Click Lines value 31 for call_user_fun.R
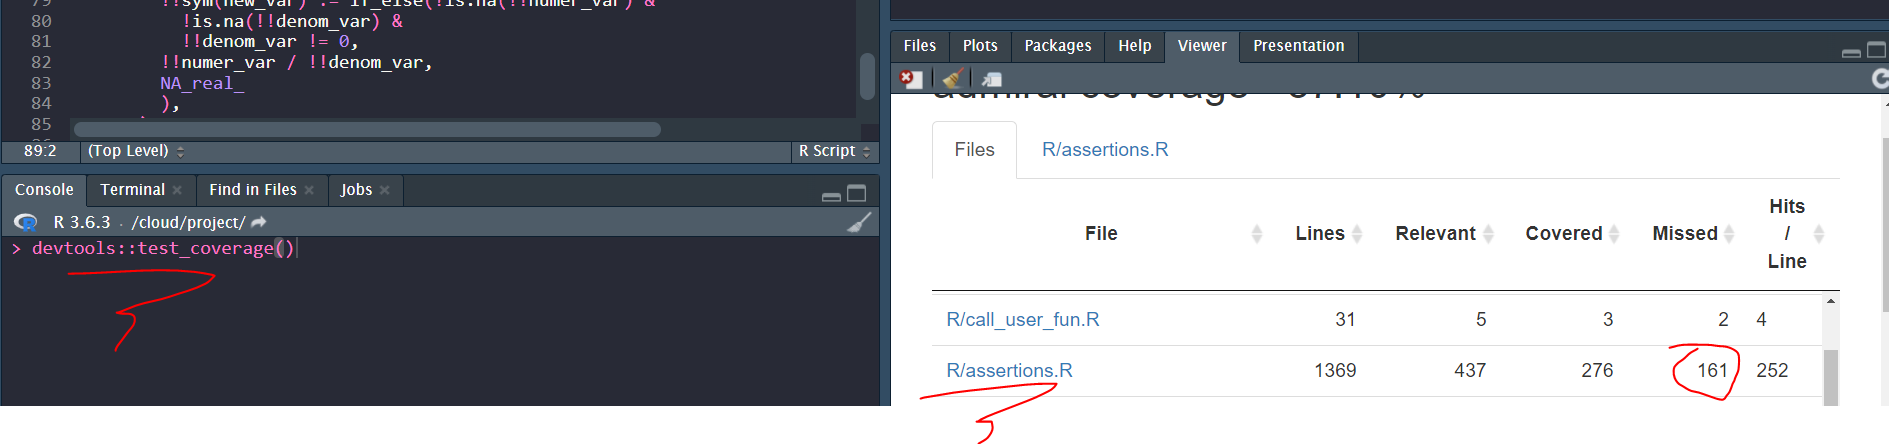Viewport: 1889px width, 444px height. tap(1345, 320)
